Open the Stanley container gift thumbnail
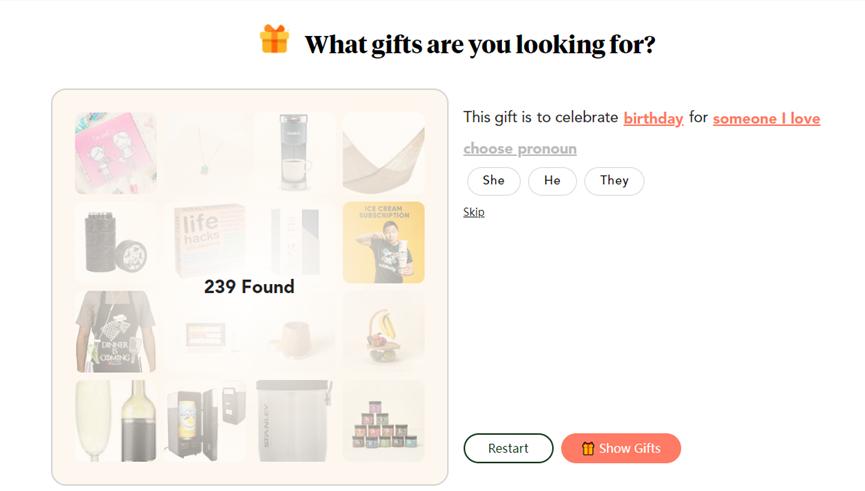The width and height of the screenshot is (865, 491). coord(294,420)
